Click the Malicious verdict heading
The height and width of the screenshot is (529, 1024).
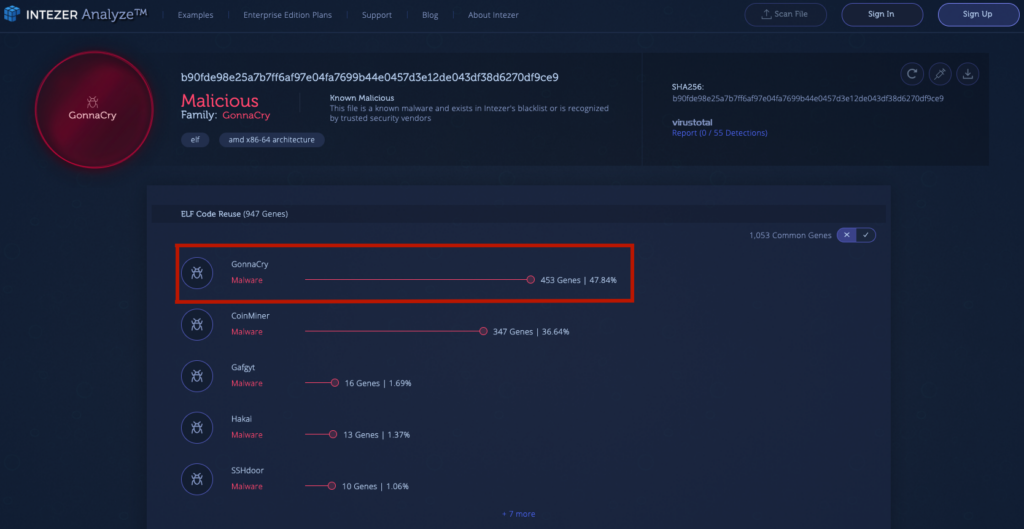[219, 101]
